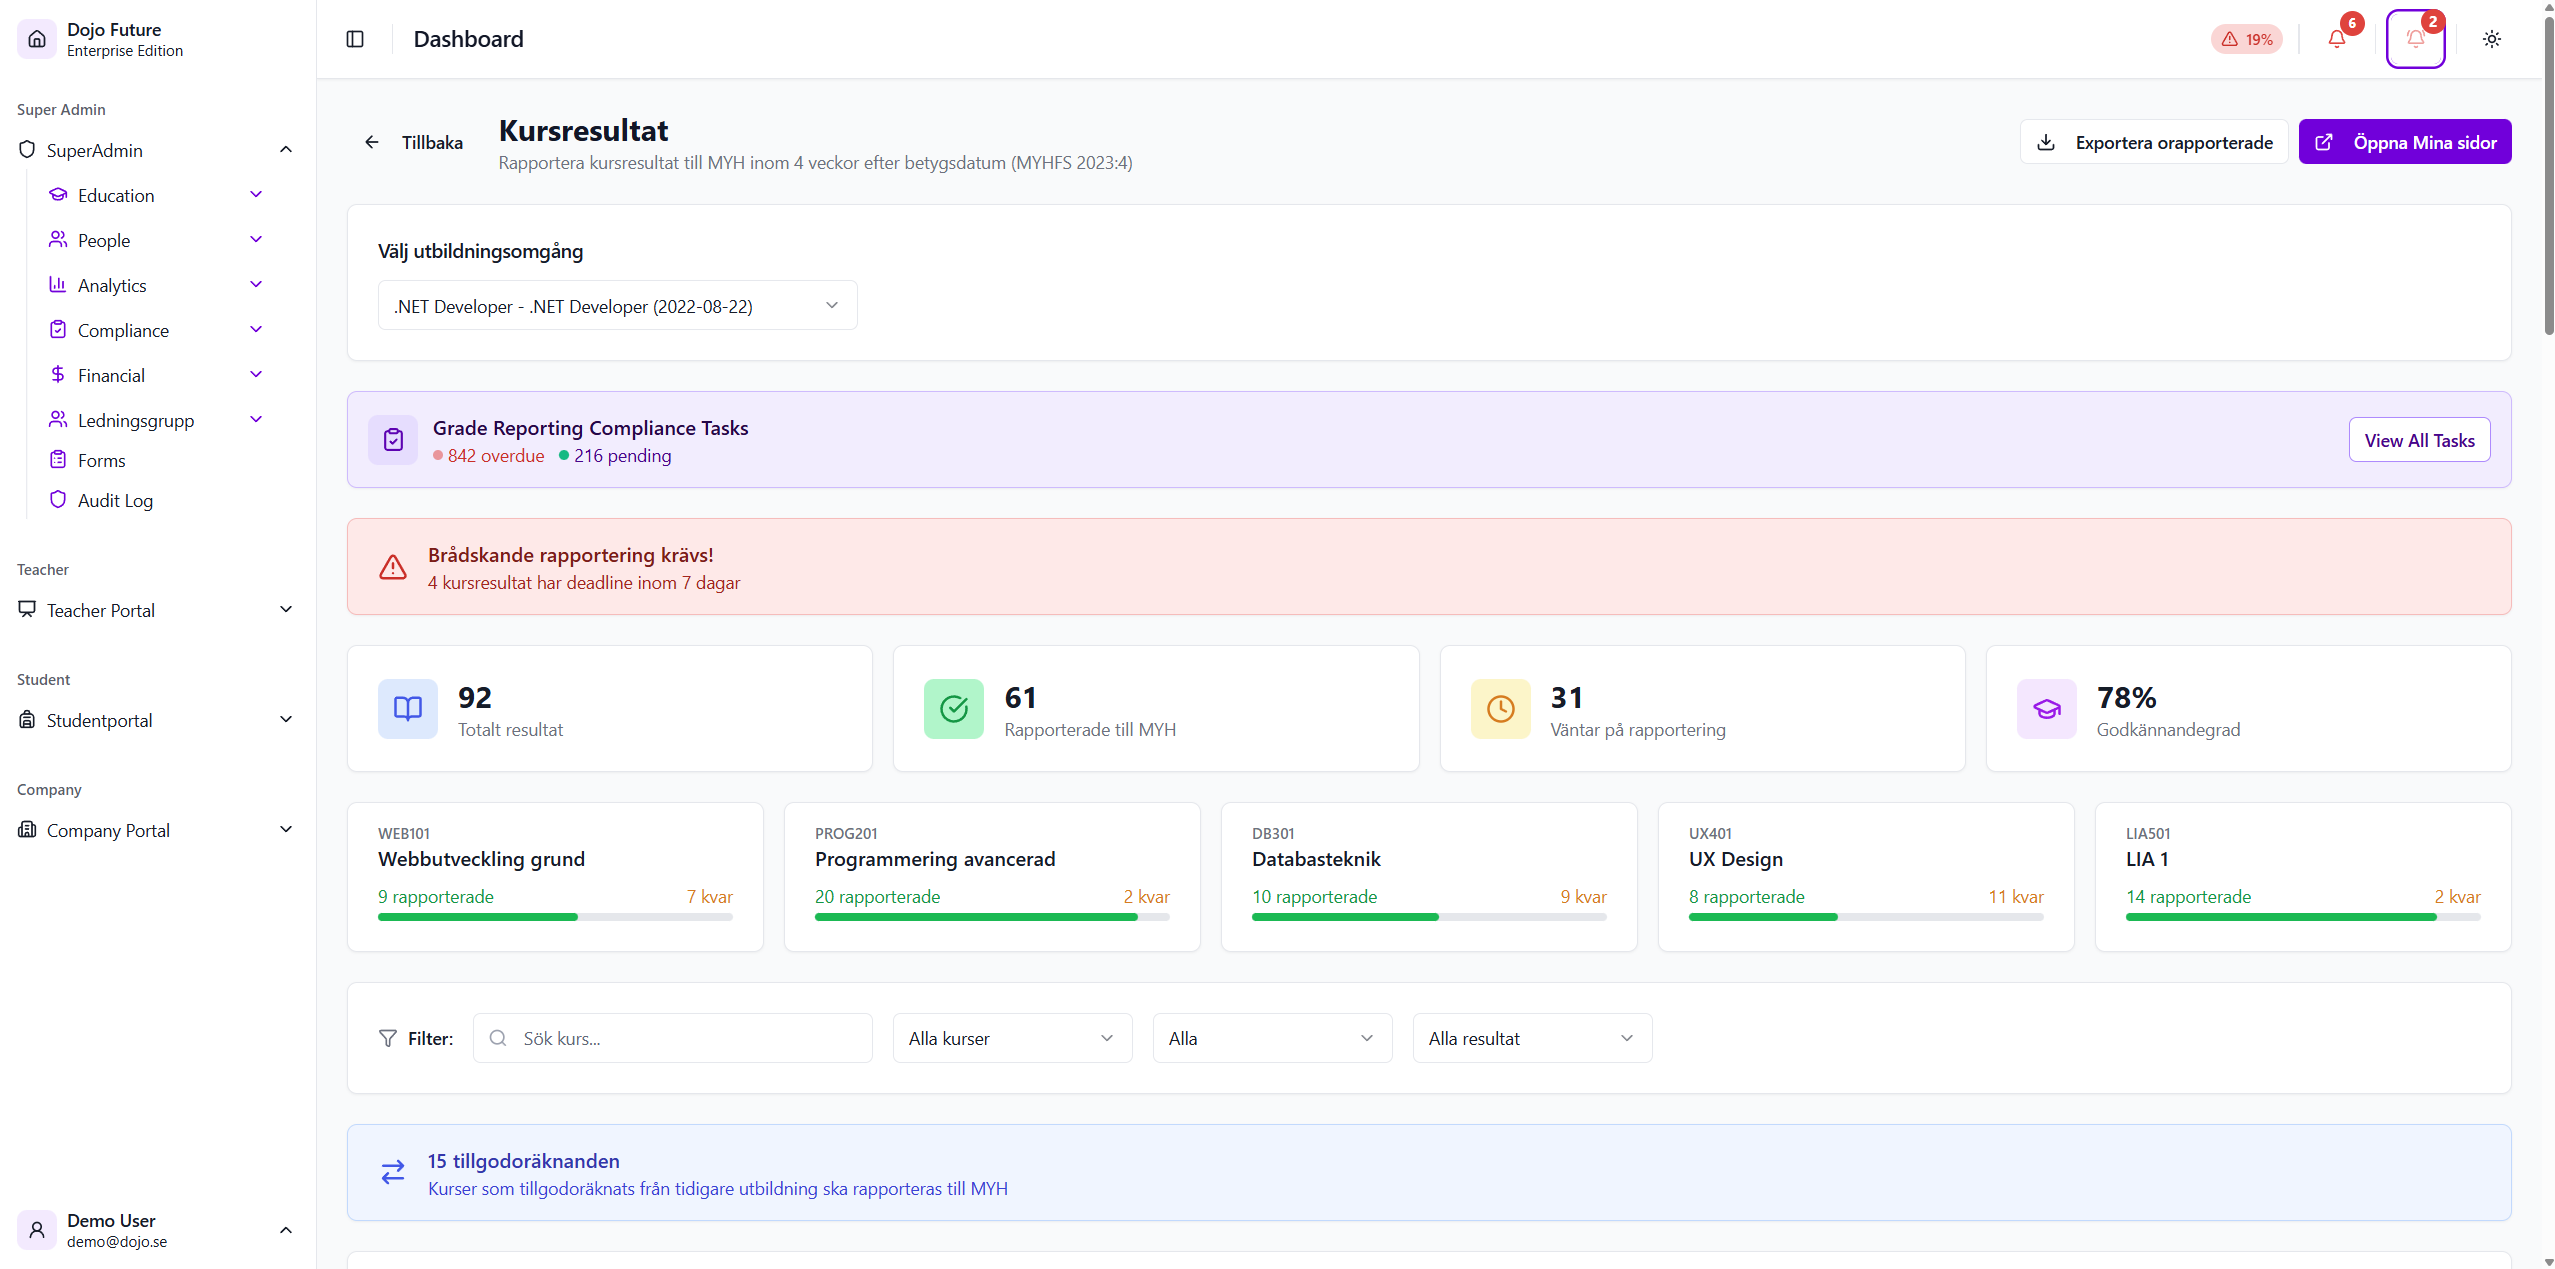Open the utbildningsomgång dropdown for .NET Developer

[x=617, y=305]
